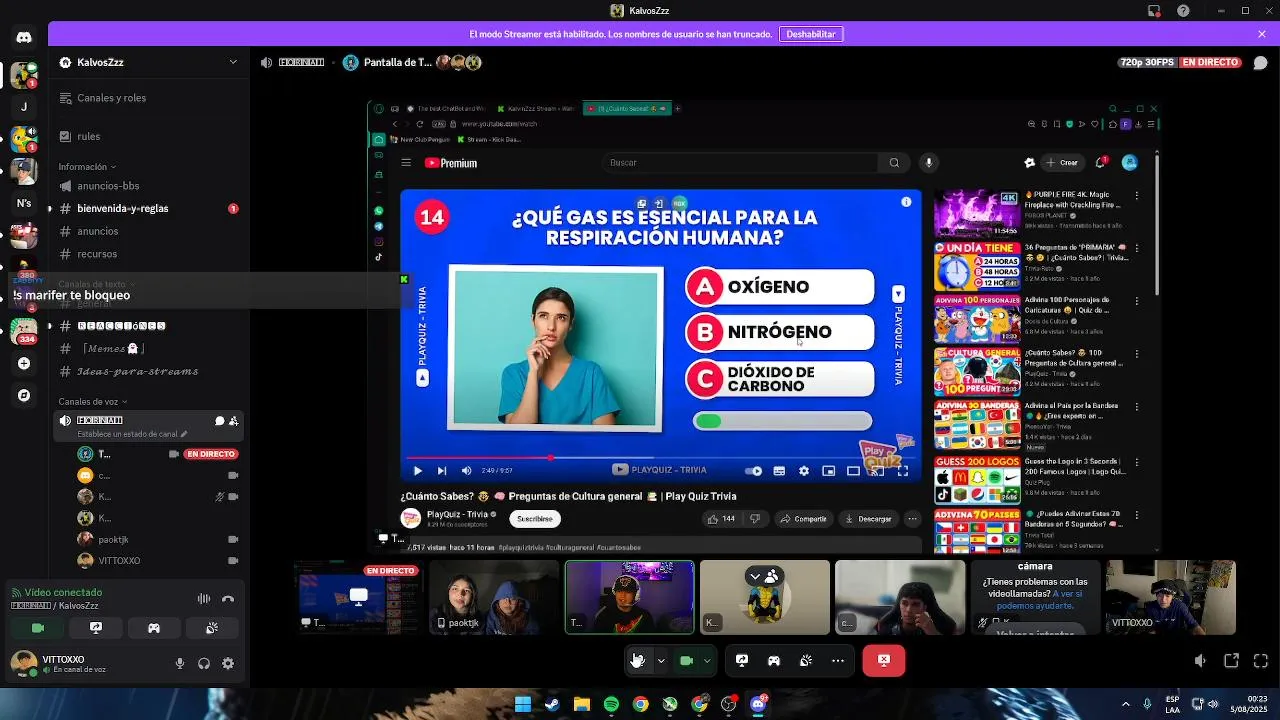Open noise suppression waveform icon
The height and width of the screenshot is (720, 1280).
pyautogui.click(x=204, y=599)
